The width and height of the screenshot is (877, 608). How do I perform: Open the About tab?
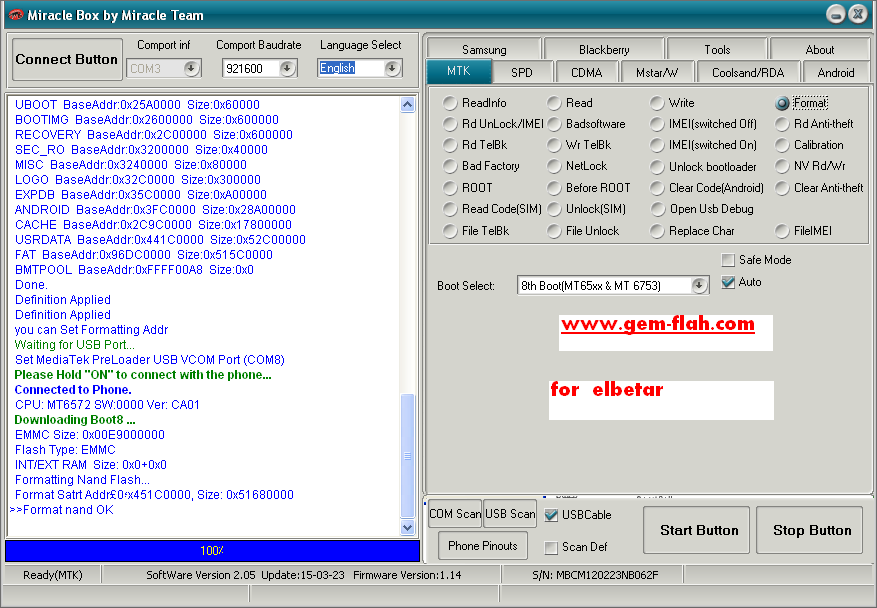click(820, 49)
